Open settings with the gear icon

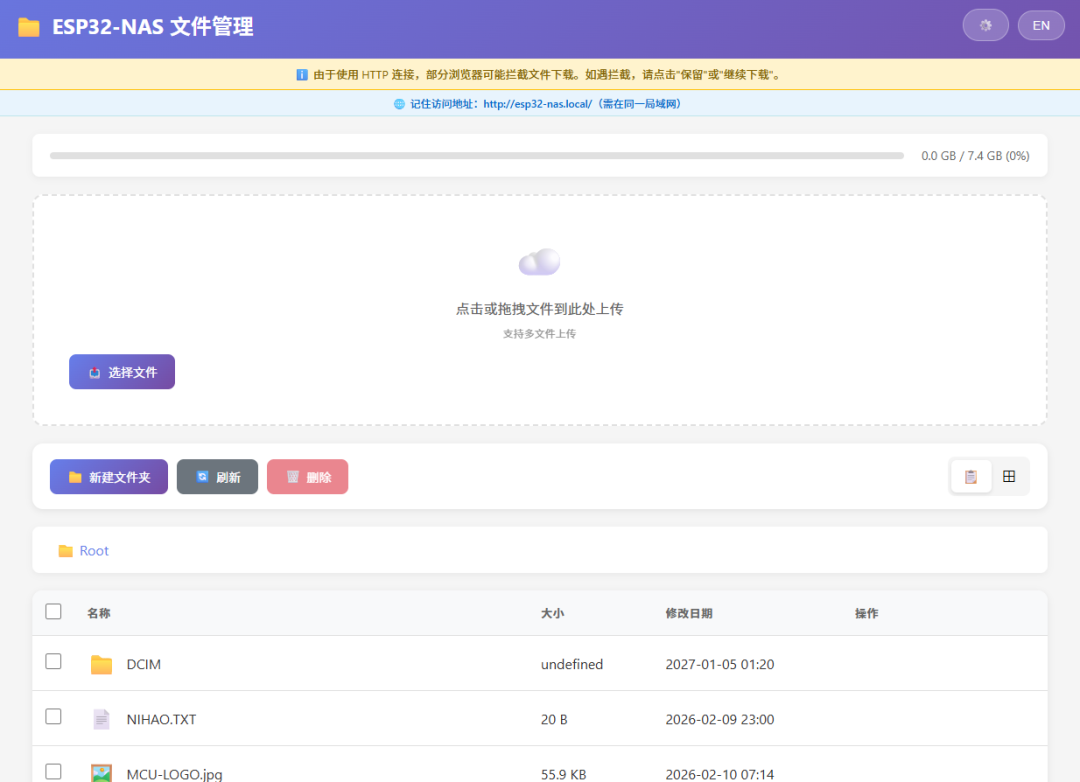point(985,24)
